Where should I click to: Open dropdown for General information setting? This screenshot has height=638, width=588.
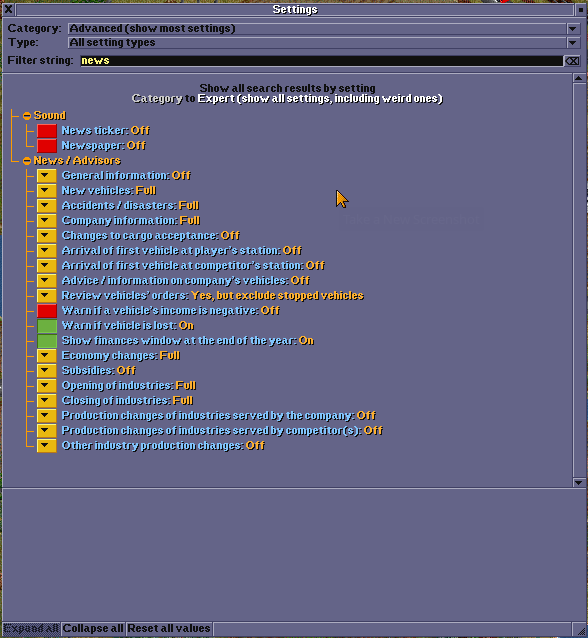click(47, 176)
